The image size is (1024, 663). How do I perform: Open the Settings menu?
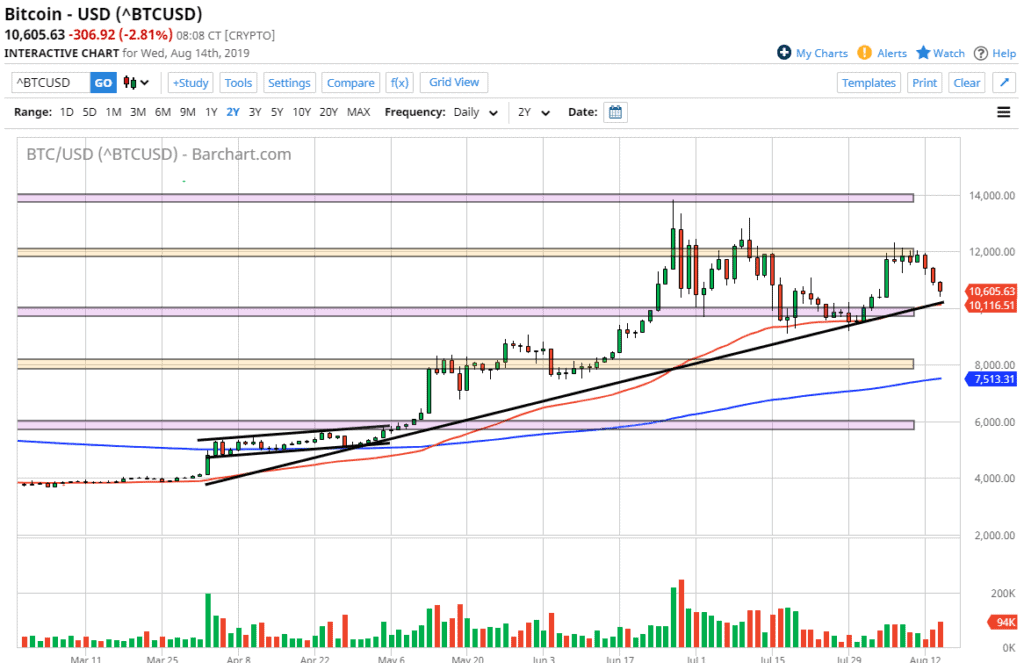coord(289,83)
